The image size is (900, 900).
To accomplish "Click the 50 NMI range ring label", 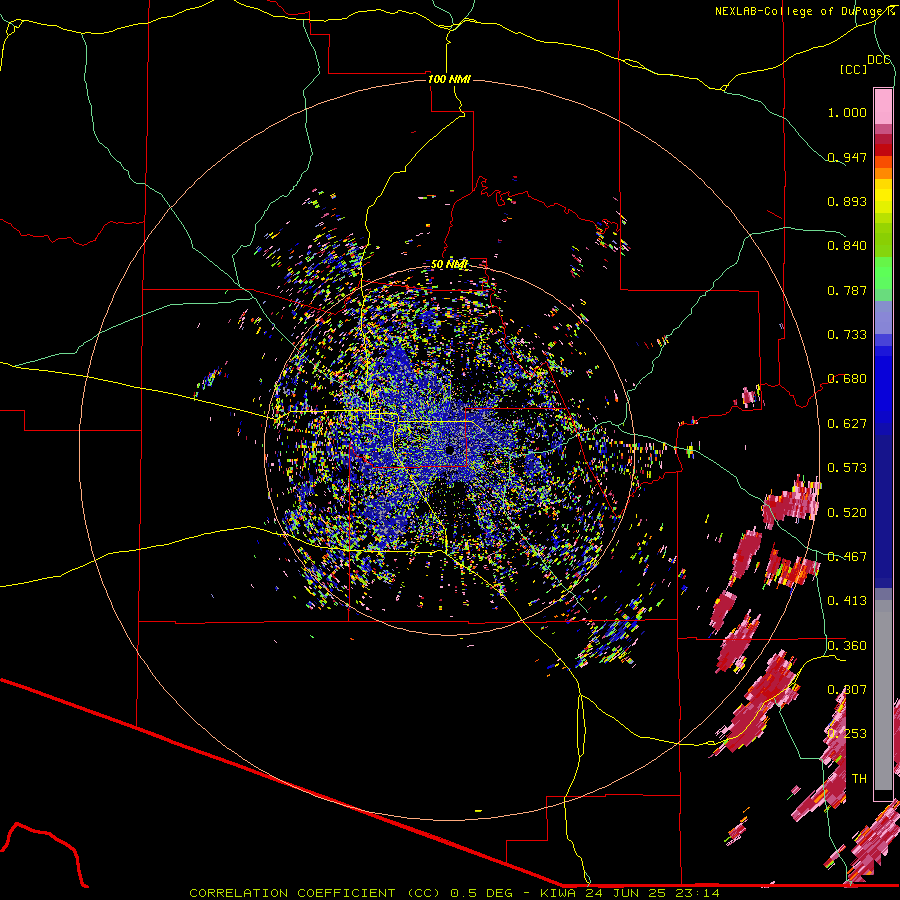I will tap(449, 265).
